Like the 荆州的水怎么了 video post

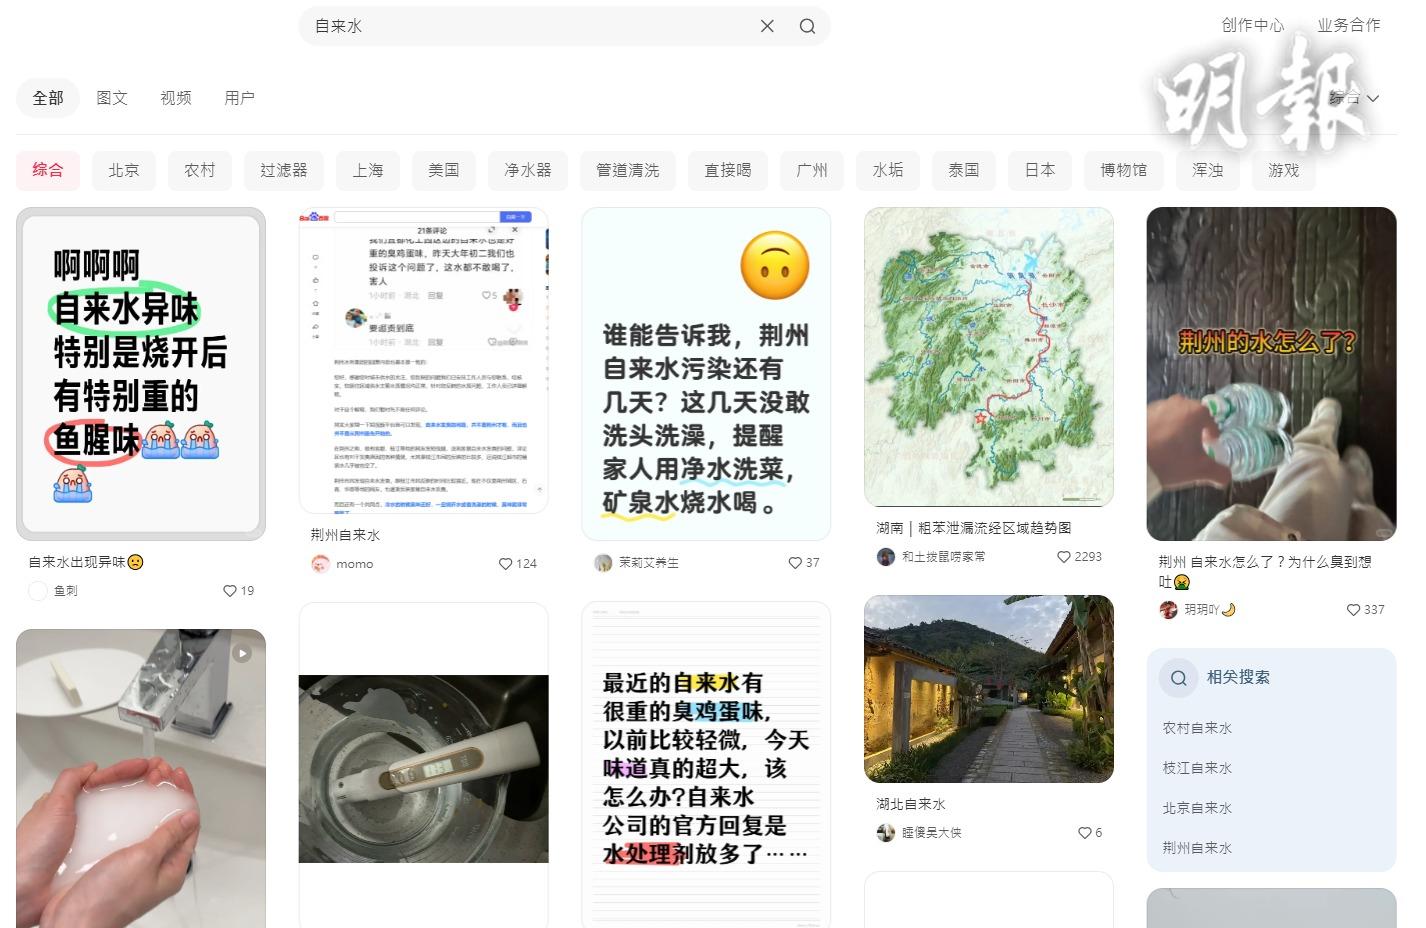(x=1353, y=610)
